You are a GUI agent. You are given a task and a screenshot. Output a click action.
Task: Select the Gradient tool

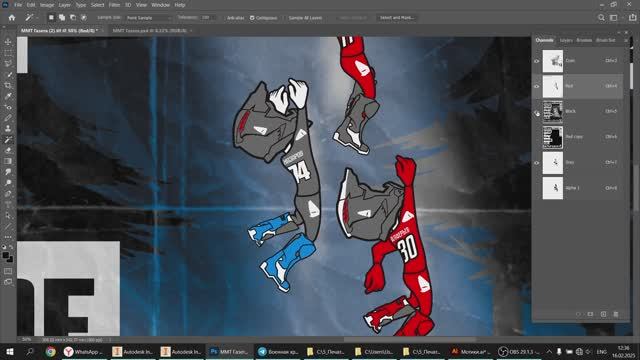pyautogui.click(x=8, y=161)
